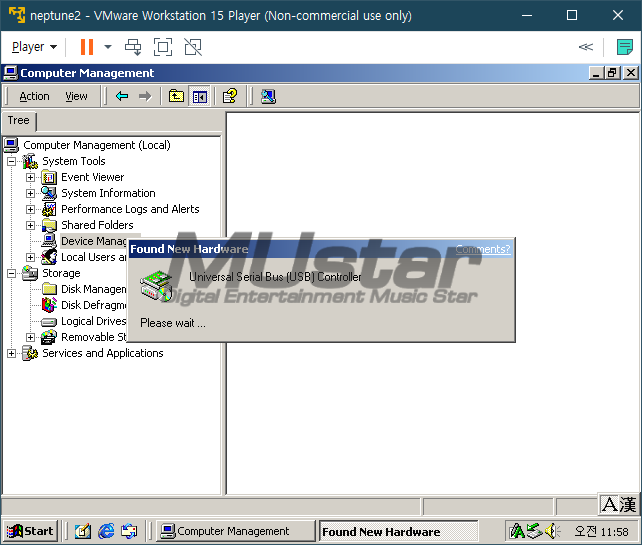Switch to Computer Management taskbar button

[x=235, y=531]
